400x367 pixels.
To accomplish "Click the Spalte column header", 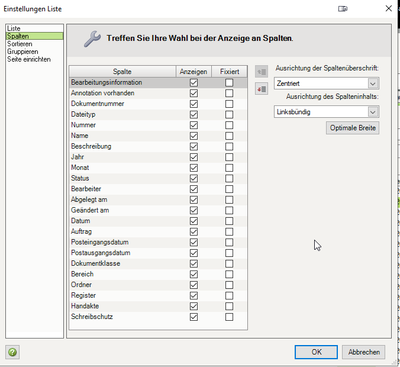I will 122,72.
